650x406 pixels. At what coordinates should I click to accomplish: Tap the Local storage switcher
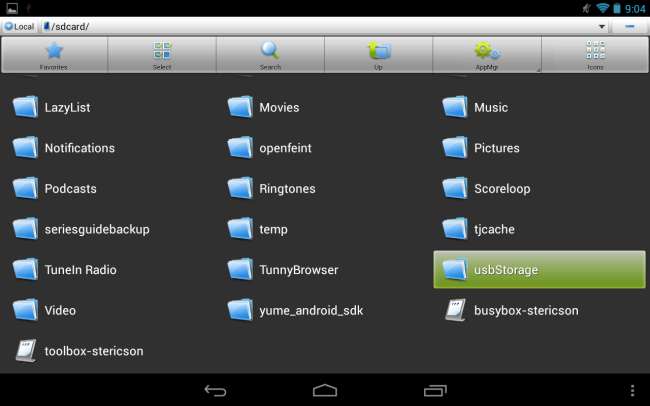click(19, 27)
